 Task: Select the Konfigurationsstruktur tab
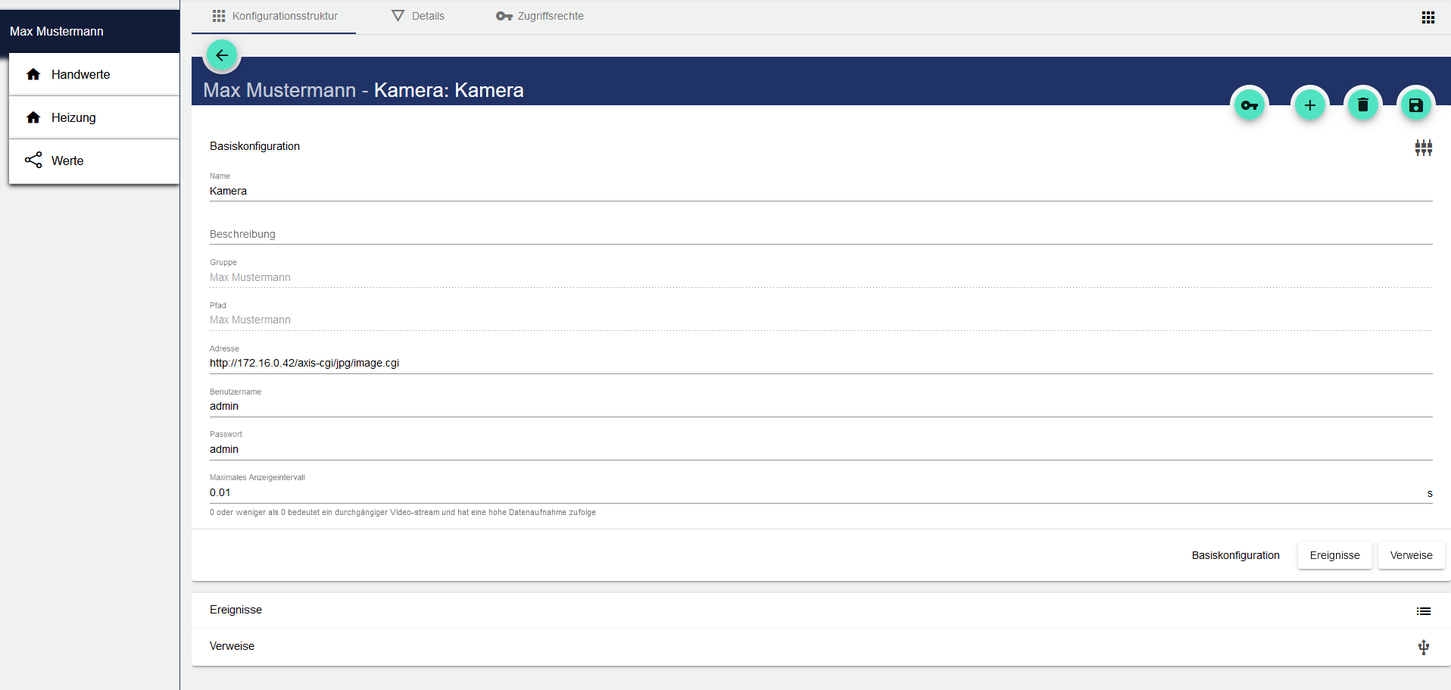[x=275, y=16]
